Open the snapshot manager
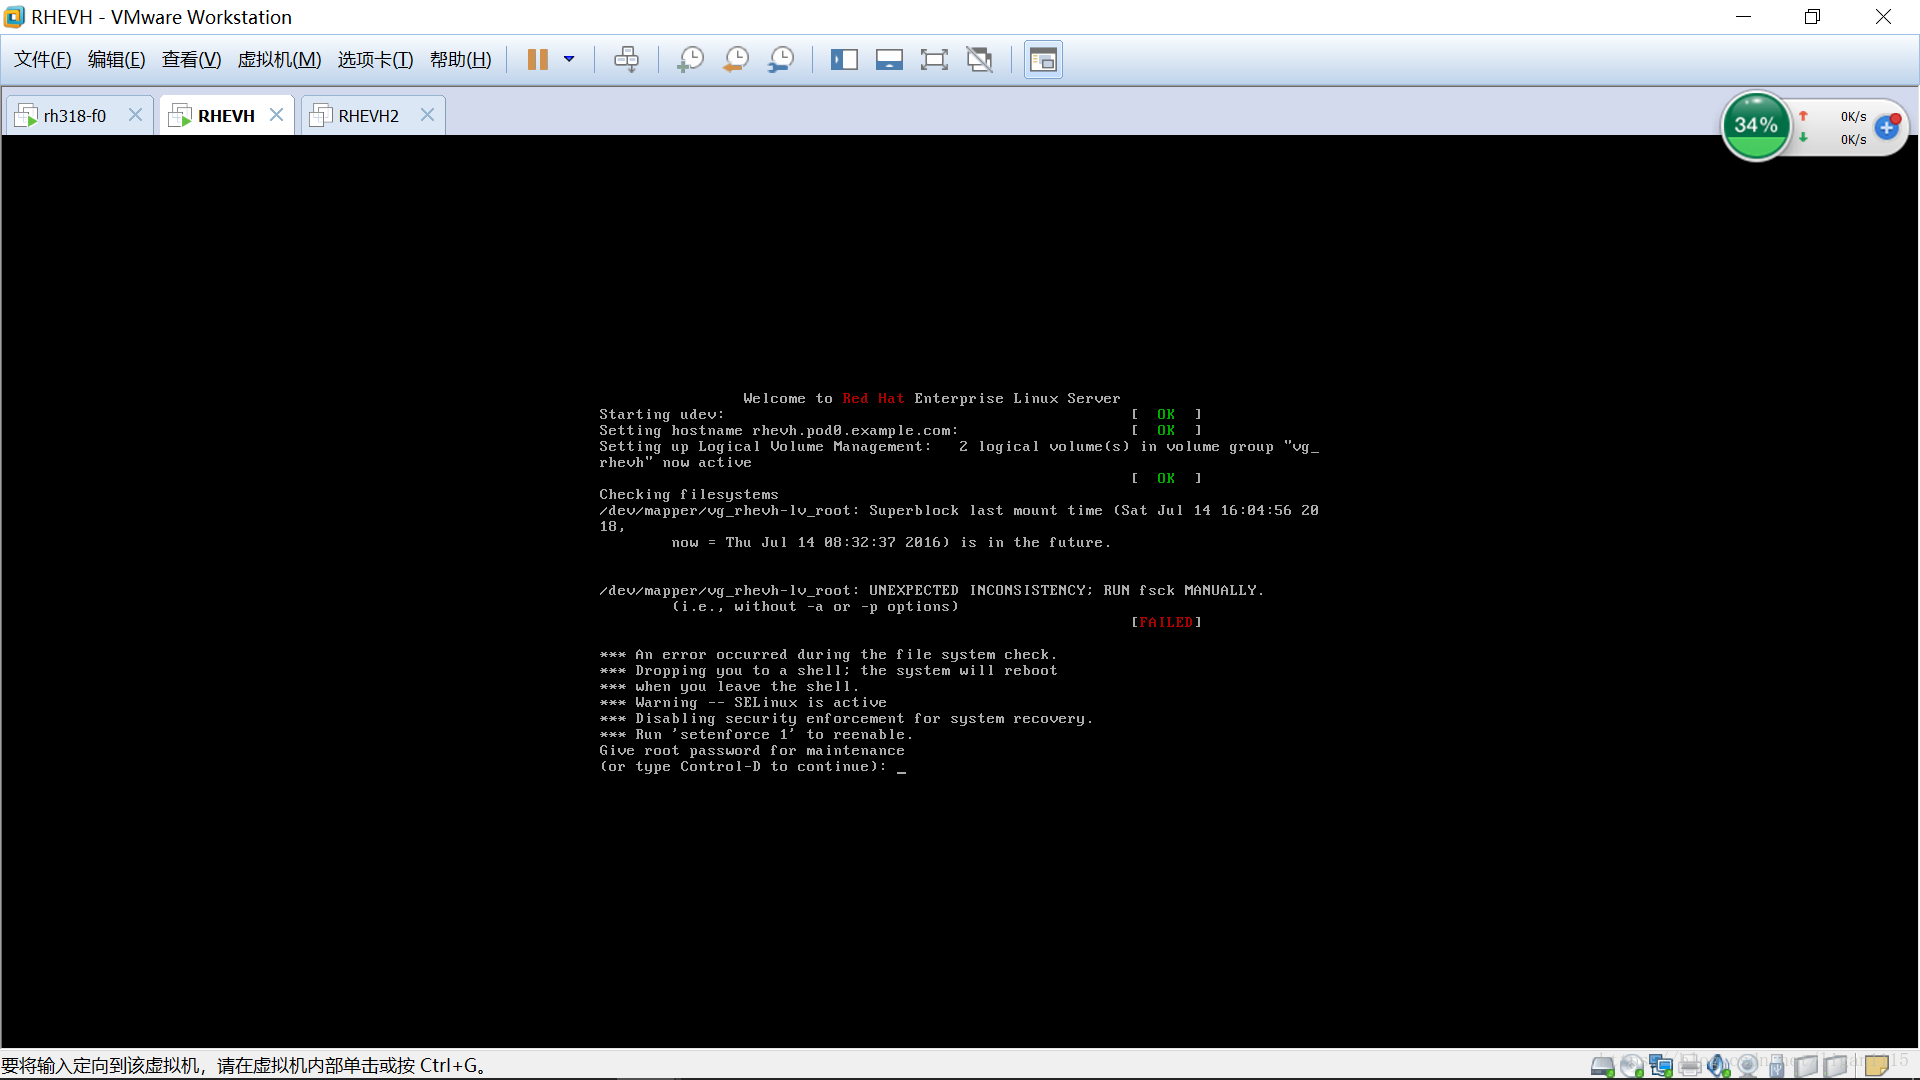 click(781, 60)
